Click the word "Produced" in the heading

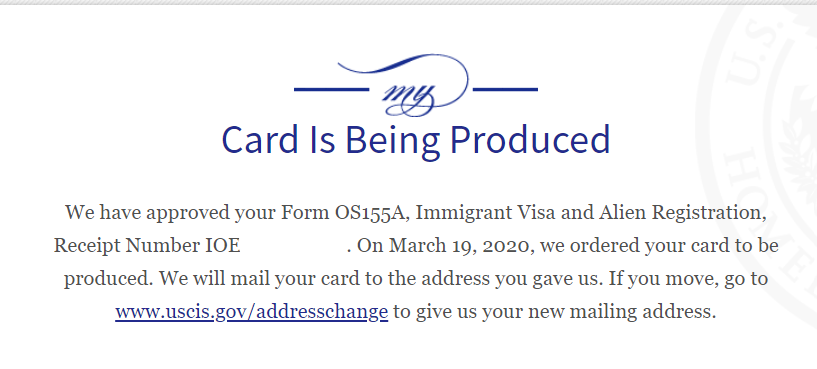530,140
